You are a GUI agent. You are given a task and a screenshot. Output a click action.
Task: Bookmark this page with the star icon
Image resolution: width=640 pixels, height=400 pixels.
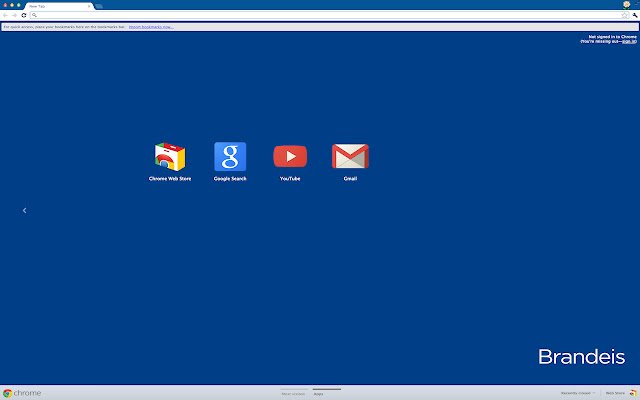(624, 15)
